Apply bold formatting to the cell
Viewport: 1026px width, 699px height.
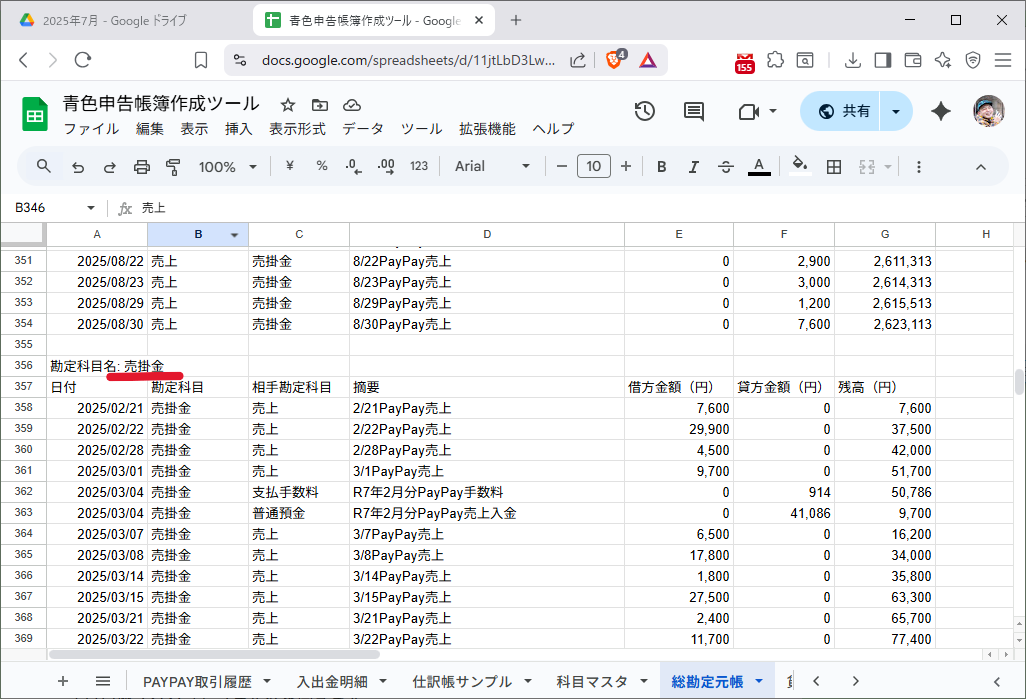pos(661,166)
